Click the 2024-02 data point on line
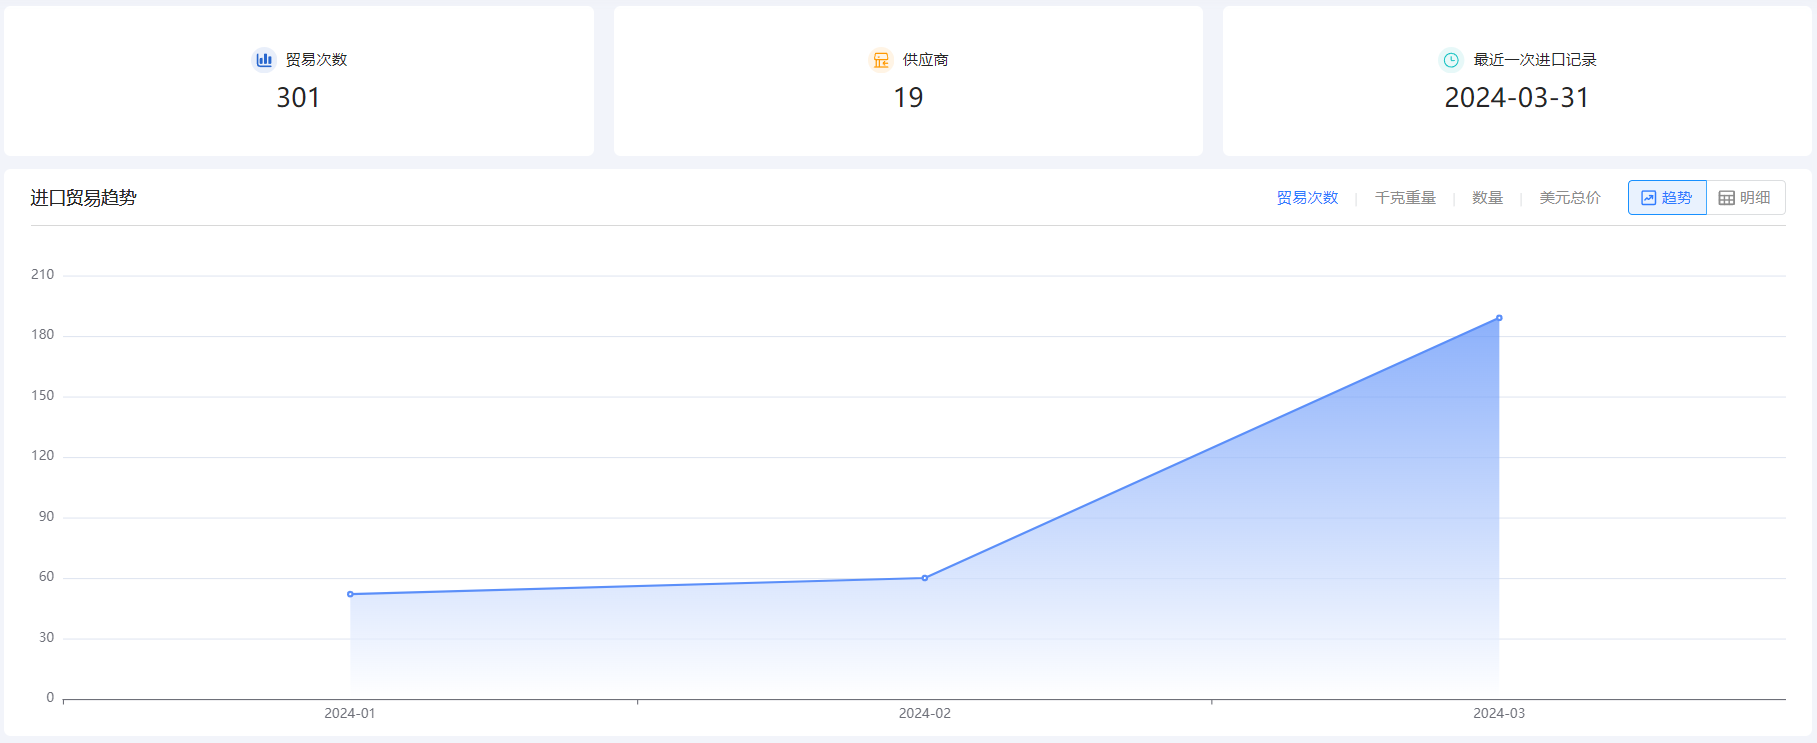1817x743 pixels. [924, 578]
